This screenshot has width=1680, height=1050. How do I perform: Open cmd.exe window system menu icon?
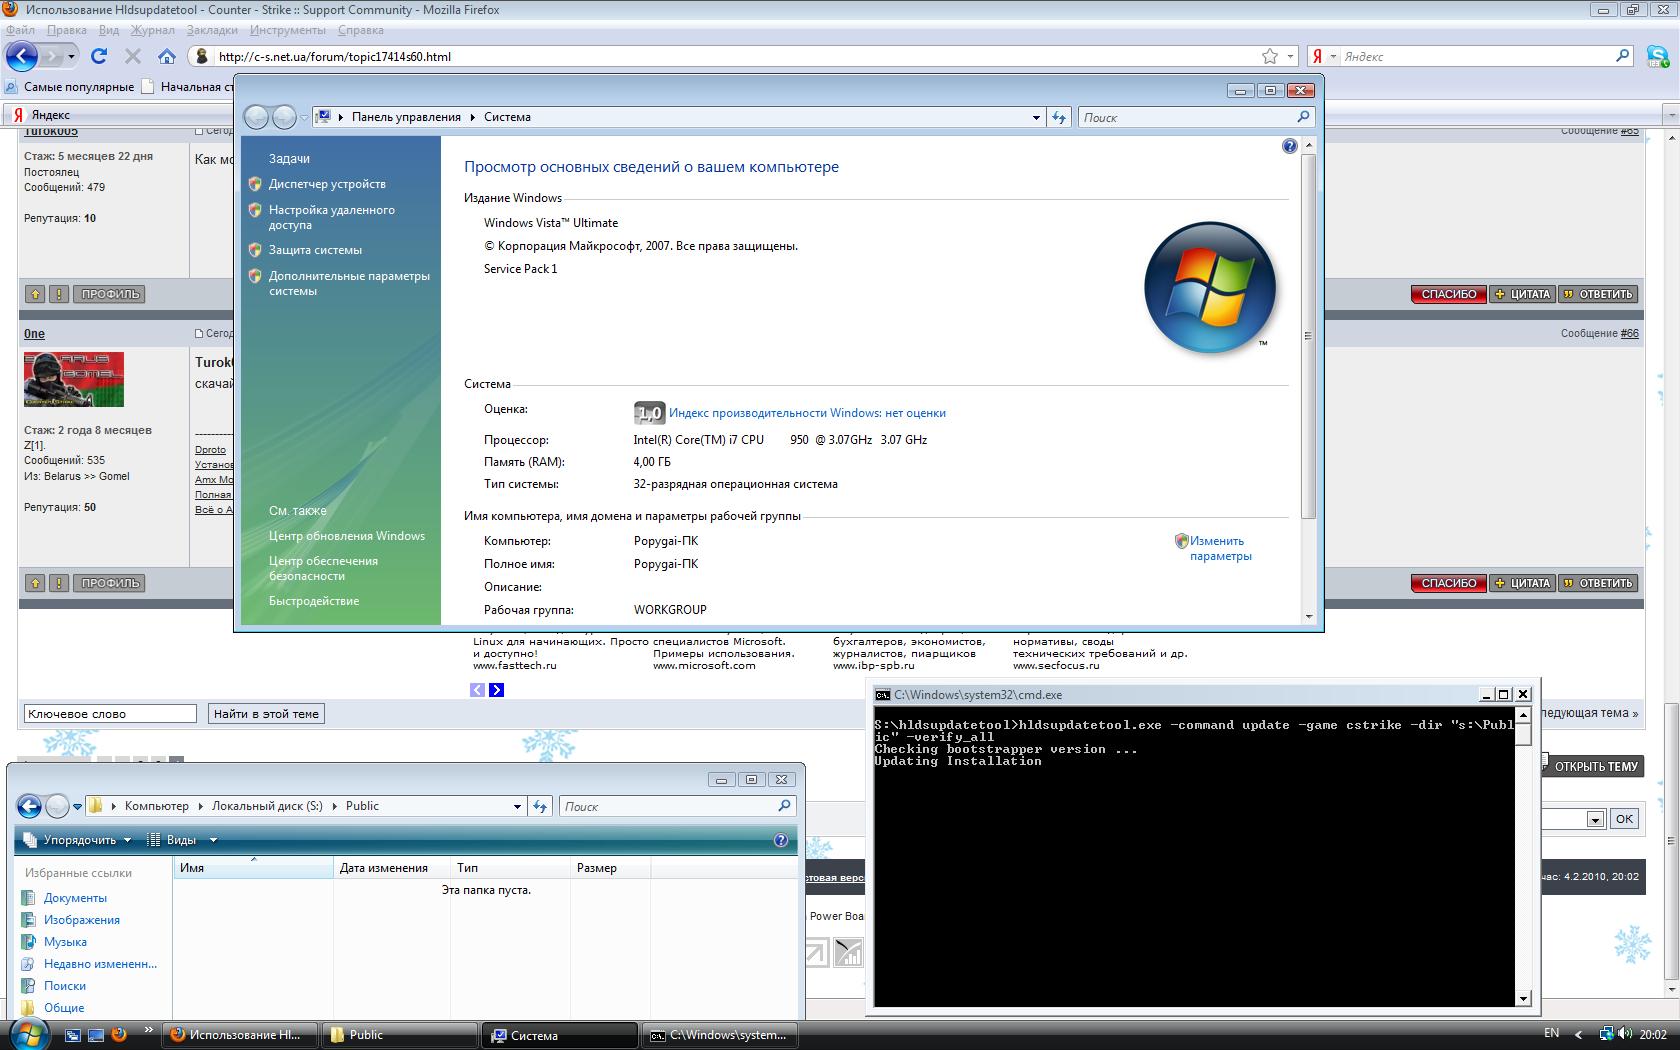882,694
